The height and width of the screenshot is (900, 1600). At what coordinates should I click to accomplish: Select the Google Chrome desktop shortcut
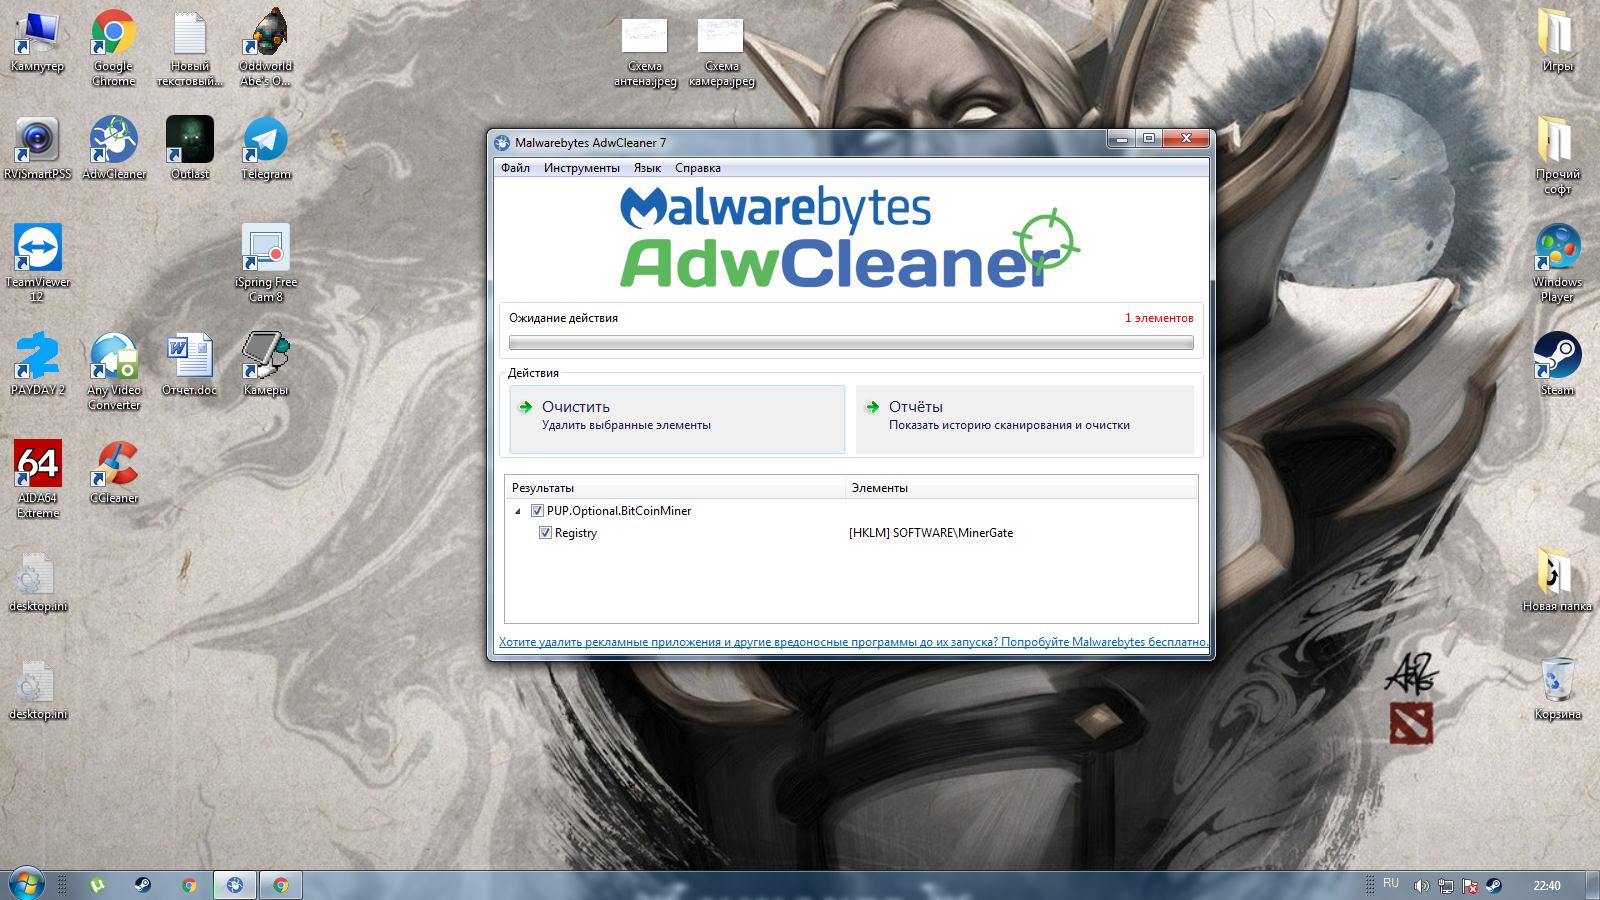click(x=114, y=48)
